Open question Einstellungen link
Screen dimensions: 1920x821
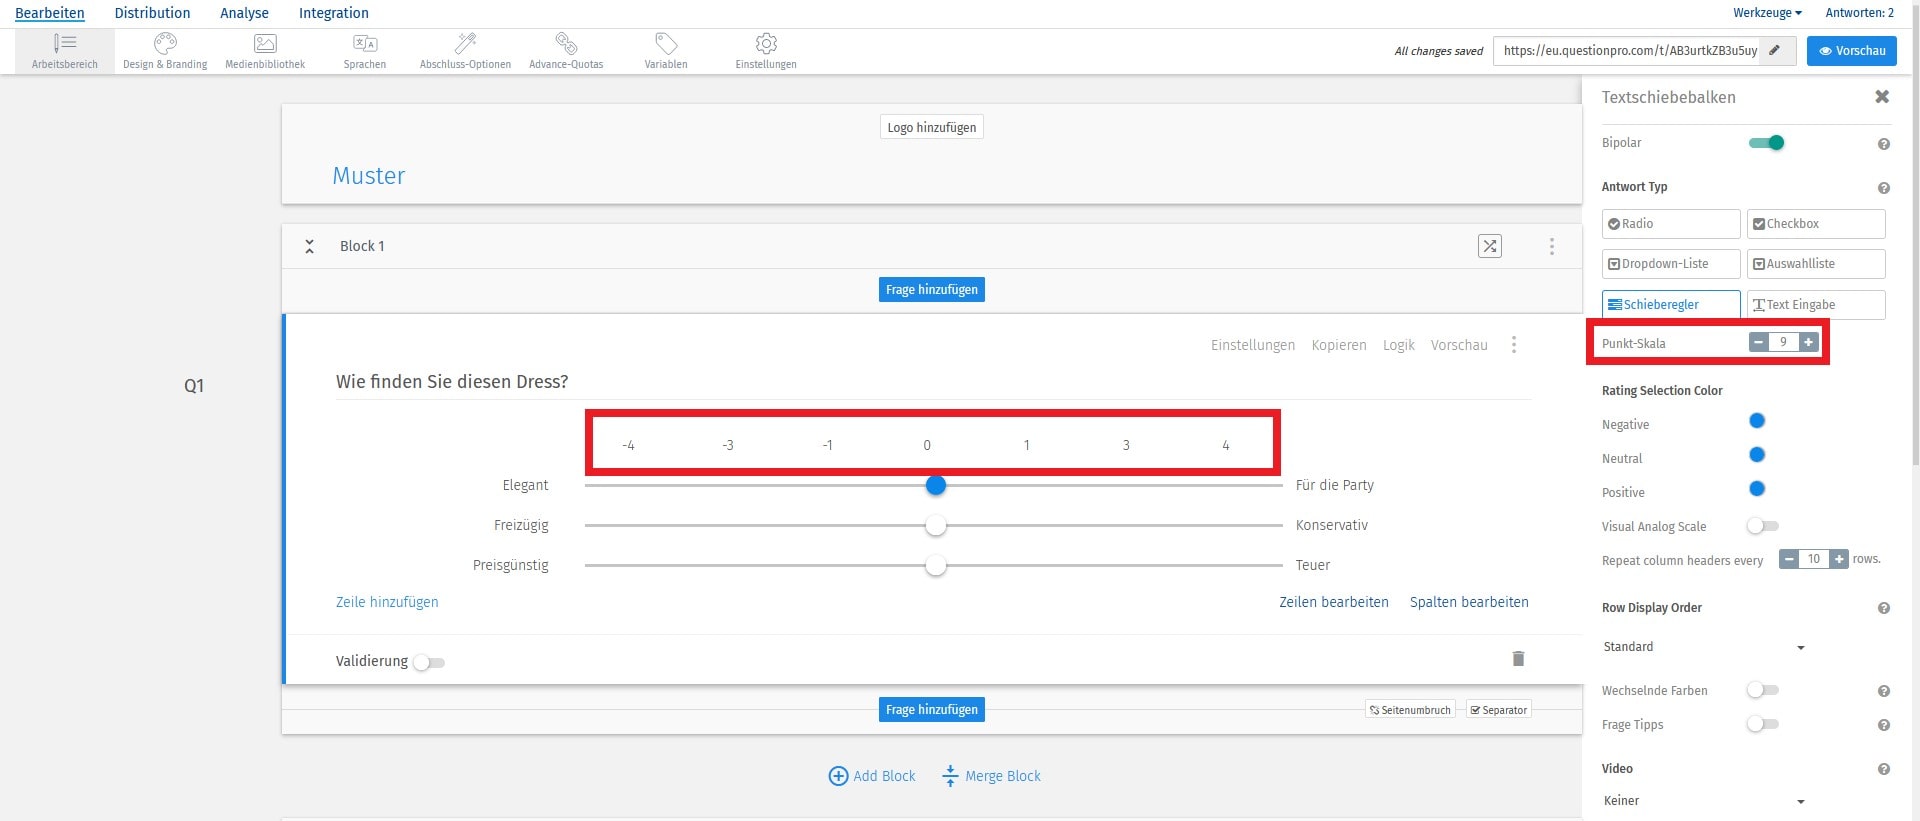[1253, 345]
